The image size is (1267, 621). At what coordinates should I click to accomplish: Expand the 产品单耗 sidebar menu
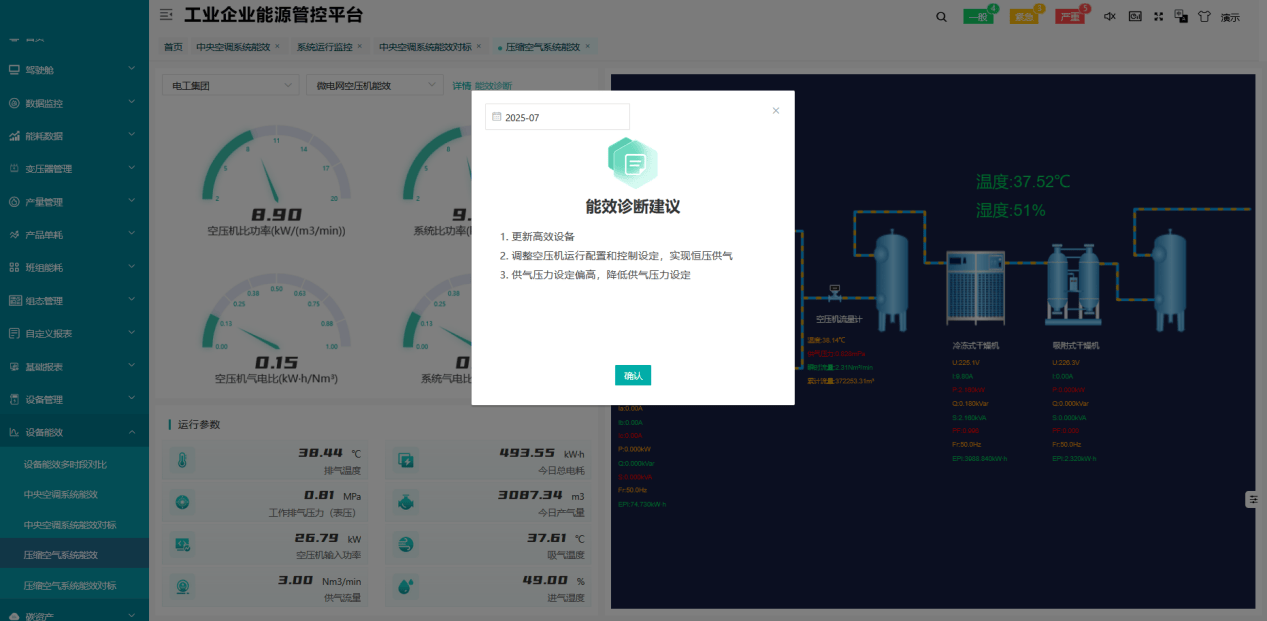(x=74, y=235)
